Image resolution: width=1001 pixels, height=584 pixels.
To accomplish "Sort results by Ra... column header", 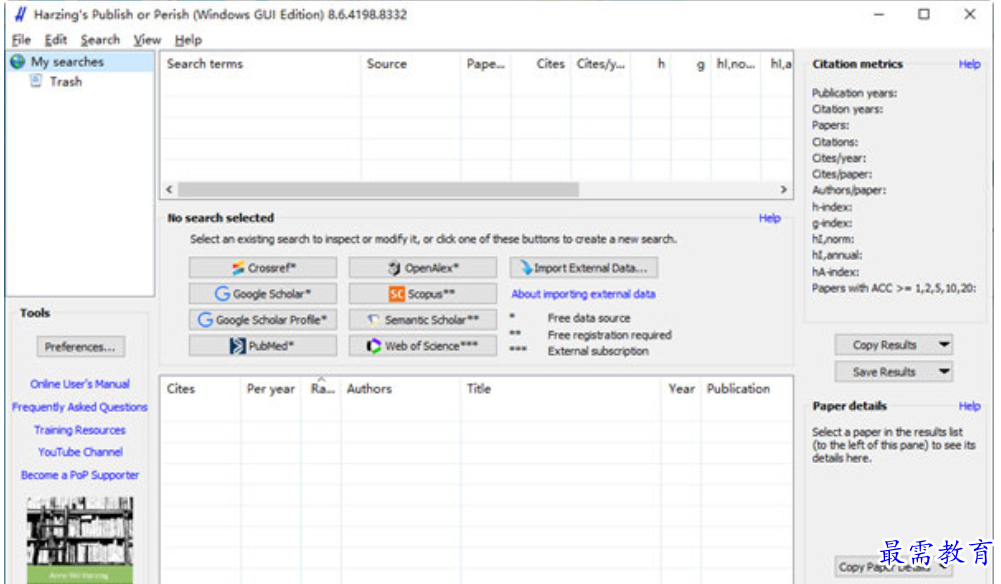I will point(321,389).
